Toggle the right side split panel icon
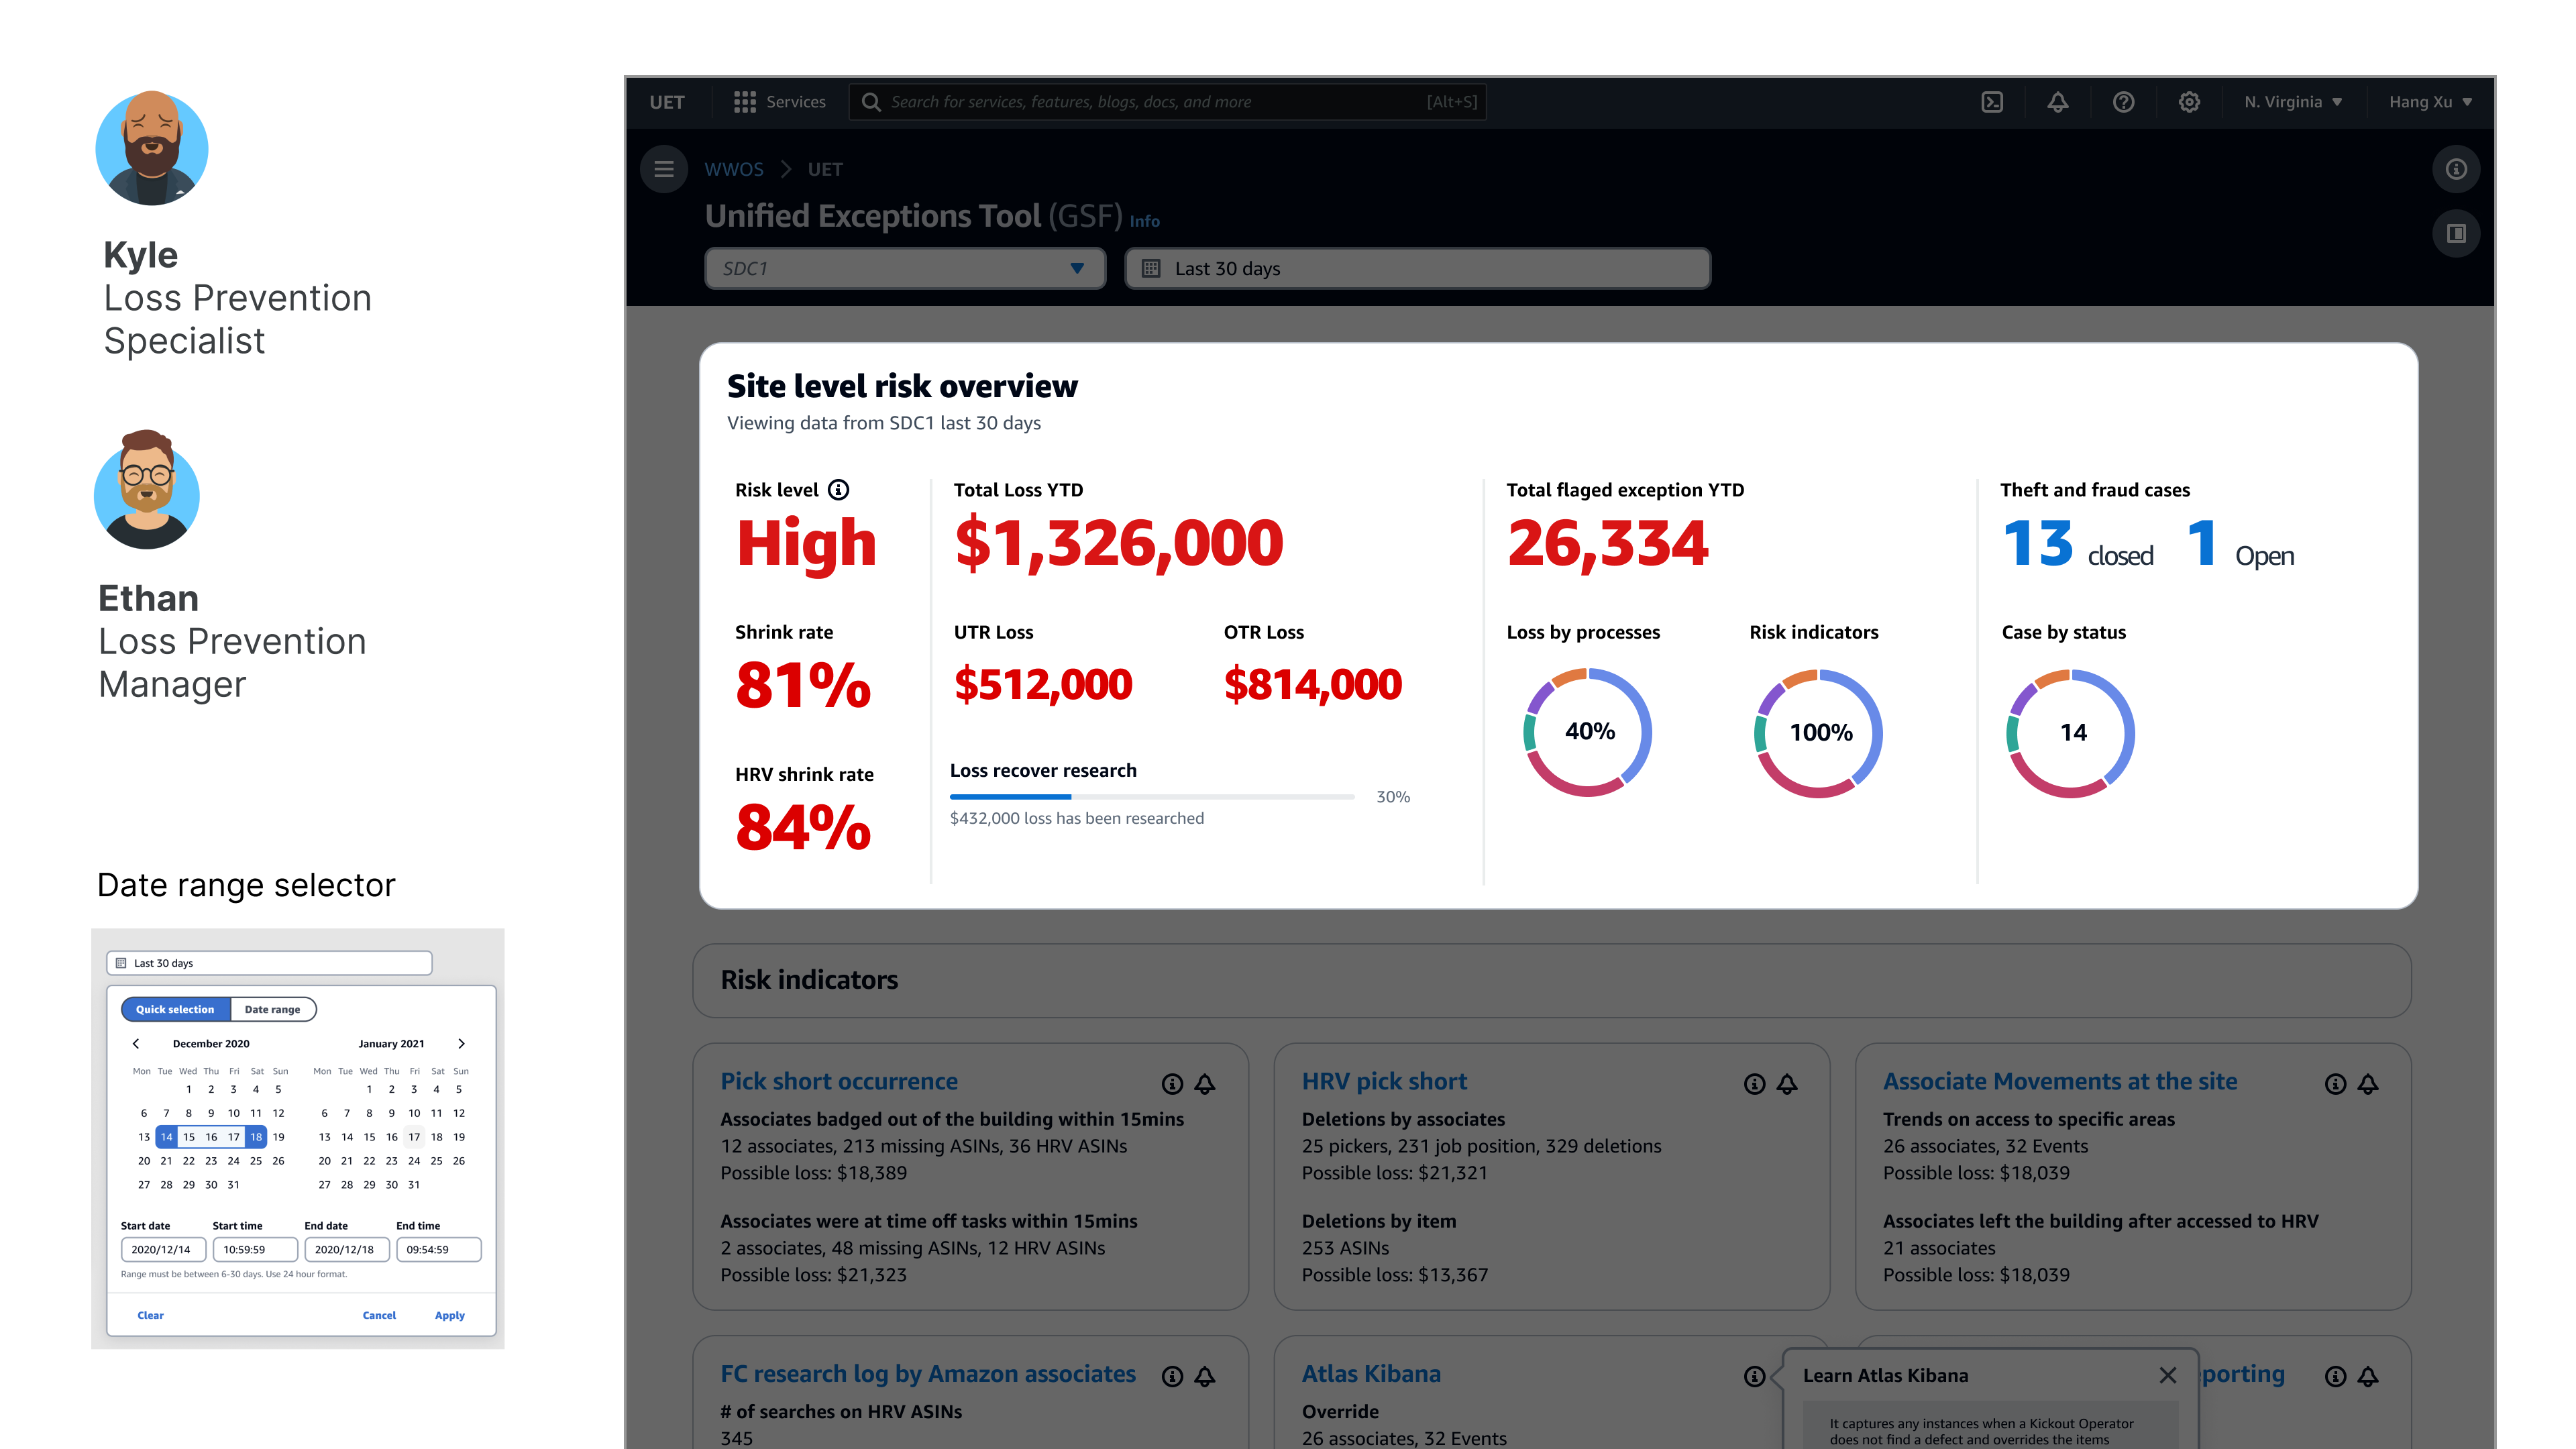The image size is (2576, 1449). (2456, 234)
